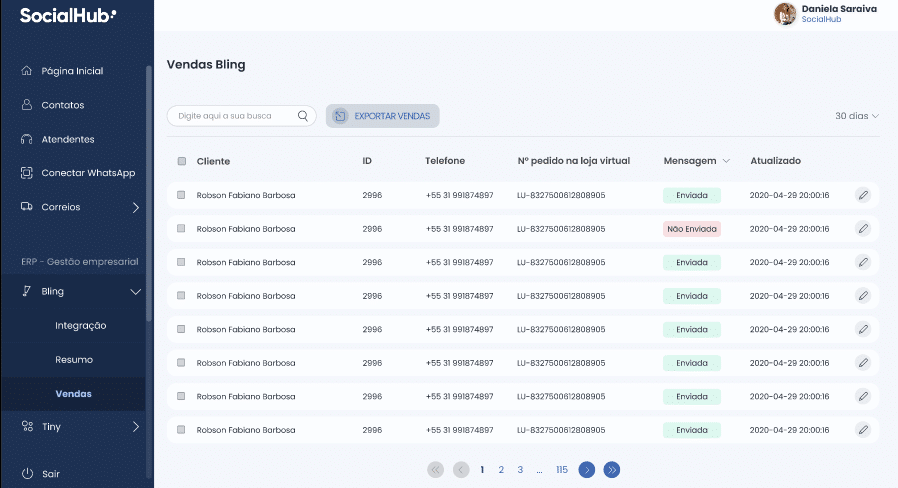The image size is (898, 488).
Task: Click EXPORTAR VENDAS button
Action: (382, 116)
